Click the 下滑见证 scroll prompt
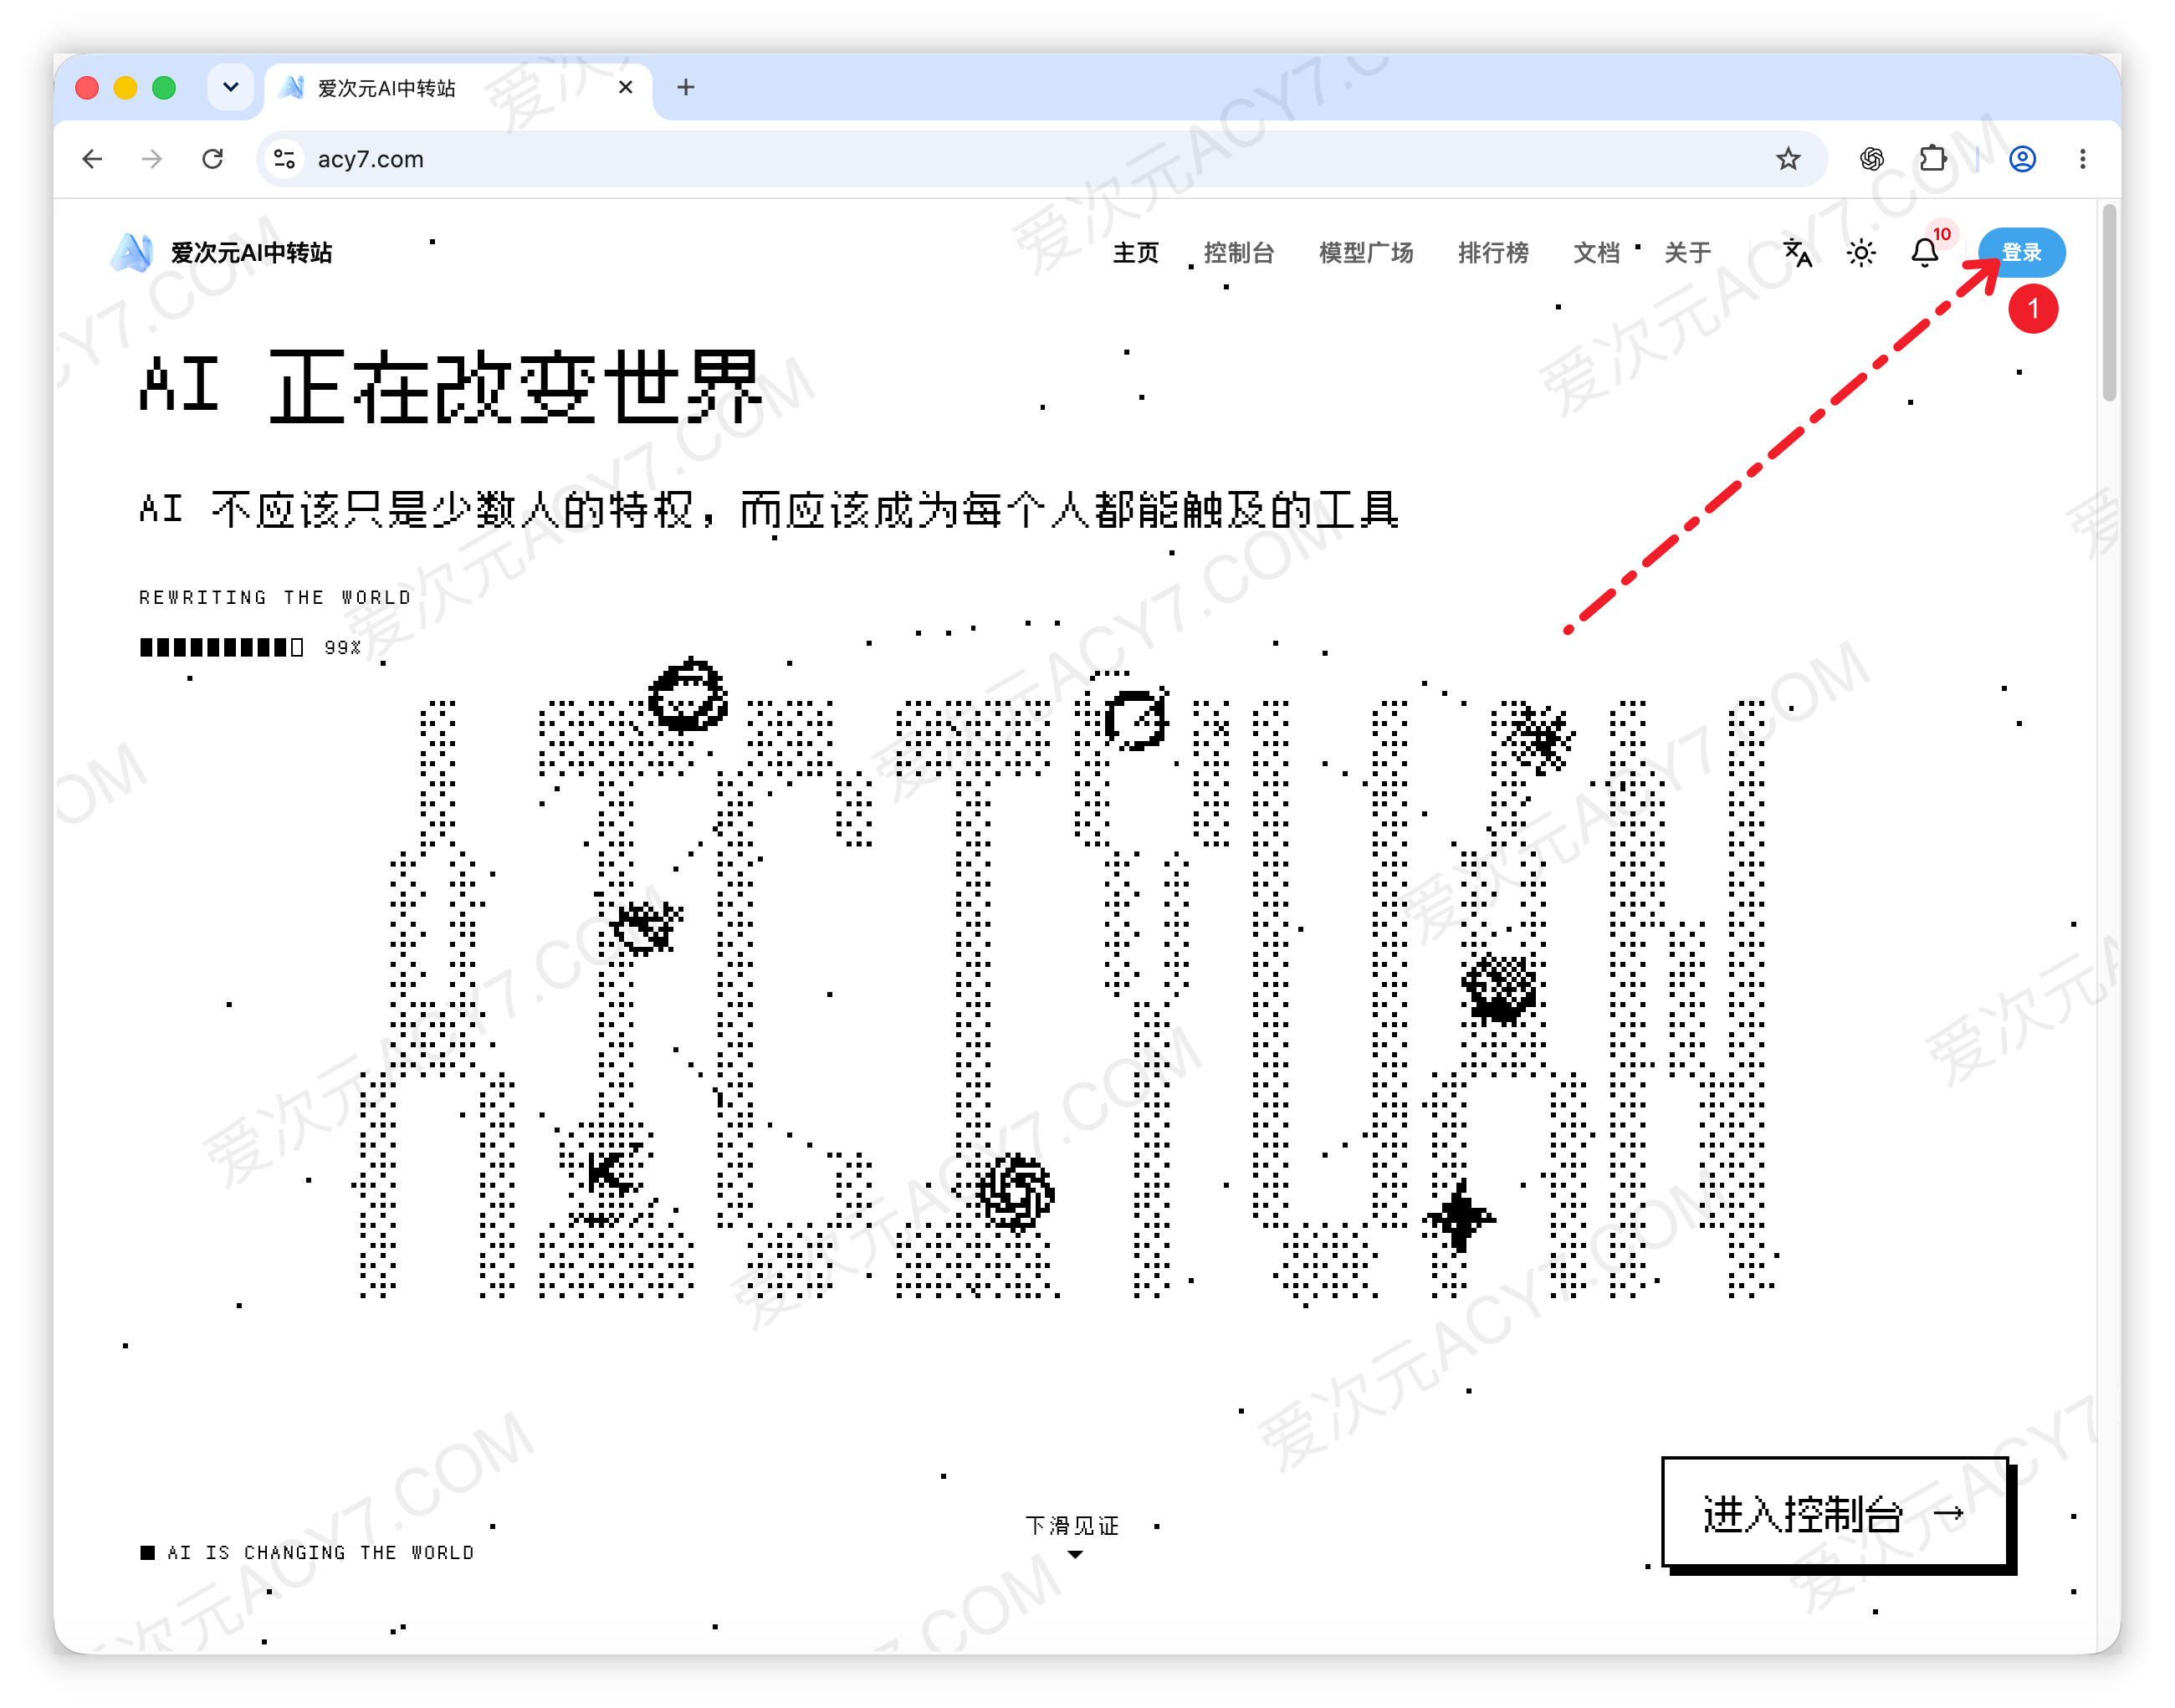This screenshot has height=1708, width=2175. pyautogui.click(x=1073, y=1535)
